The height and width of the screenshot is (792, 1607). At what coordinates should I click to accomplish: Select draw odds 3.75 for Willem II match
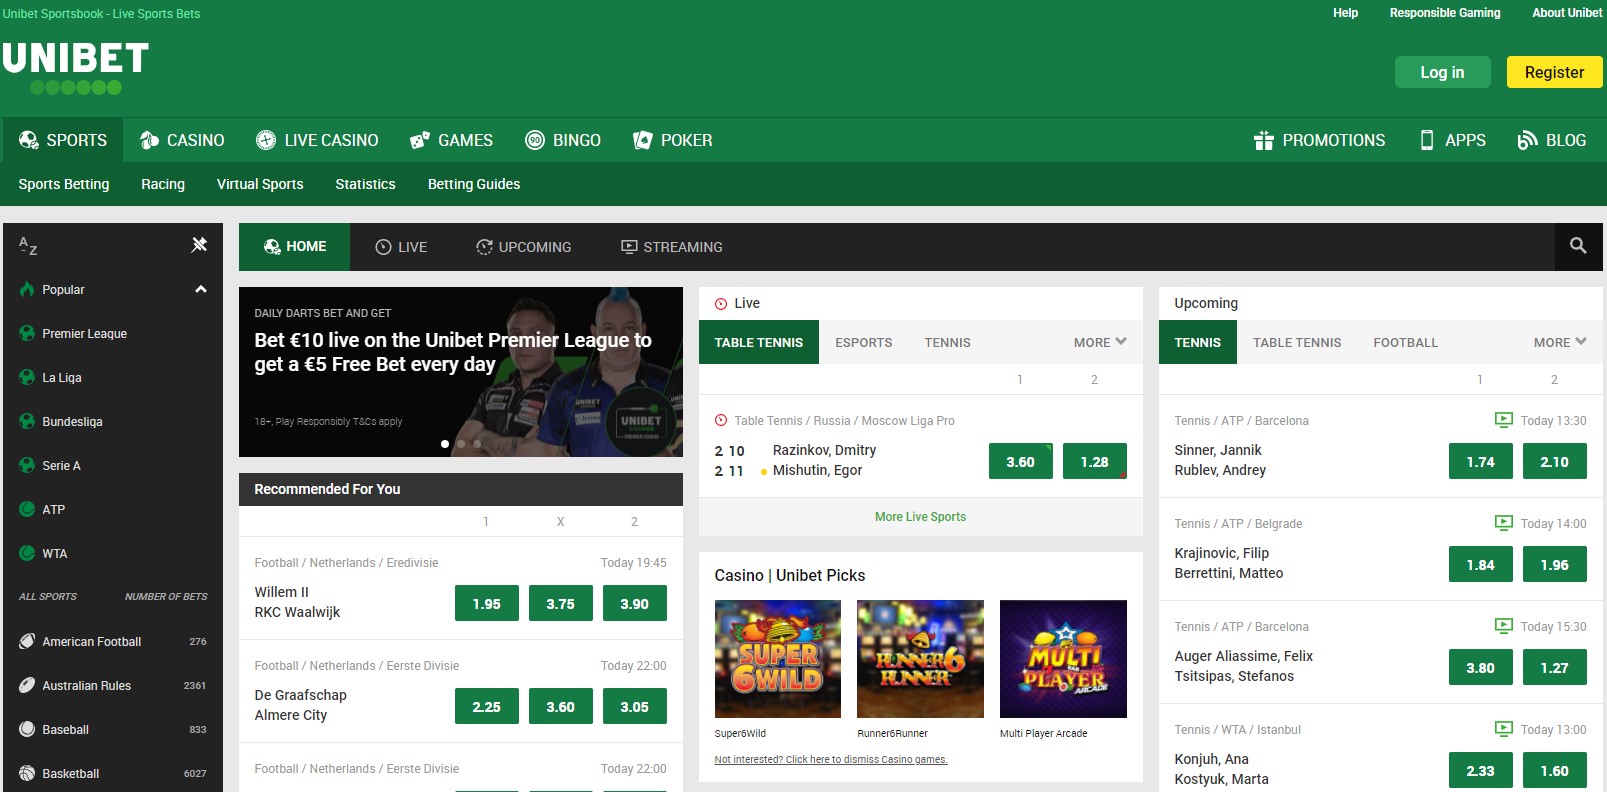[561, 603]
